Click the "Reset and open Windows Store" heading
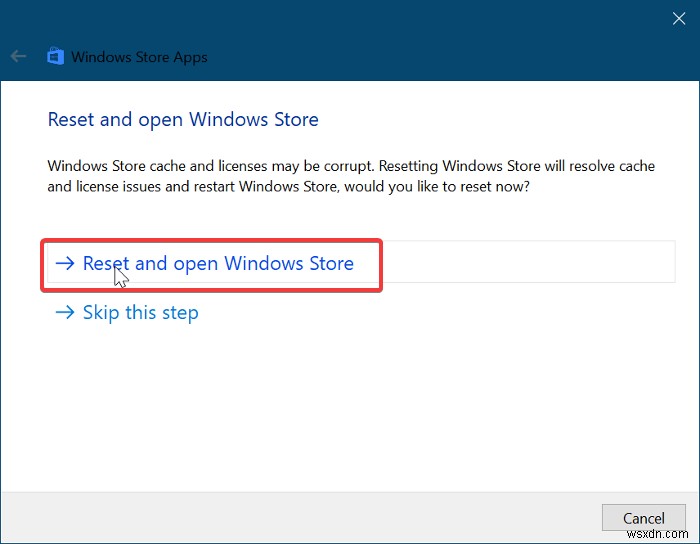The width and height of the screenshot is (700, 544). [183, 120]
